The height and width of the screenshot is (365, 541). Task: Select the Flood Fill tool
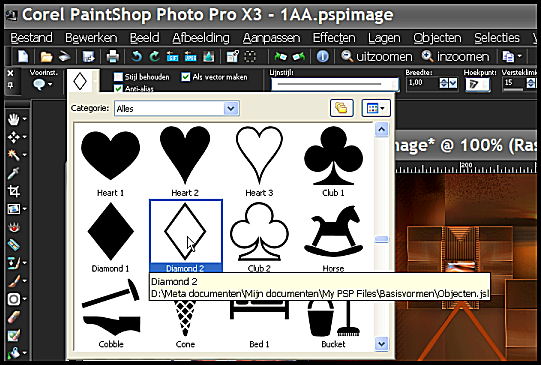13,353
